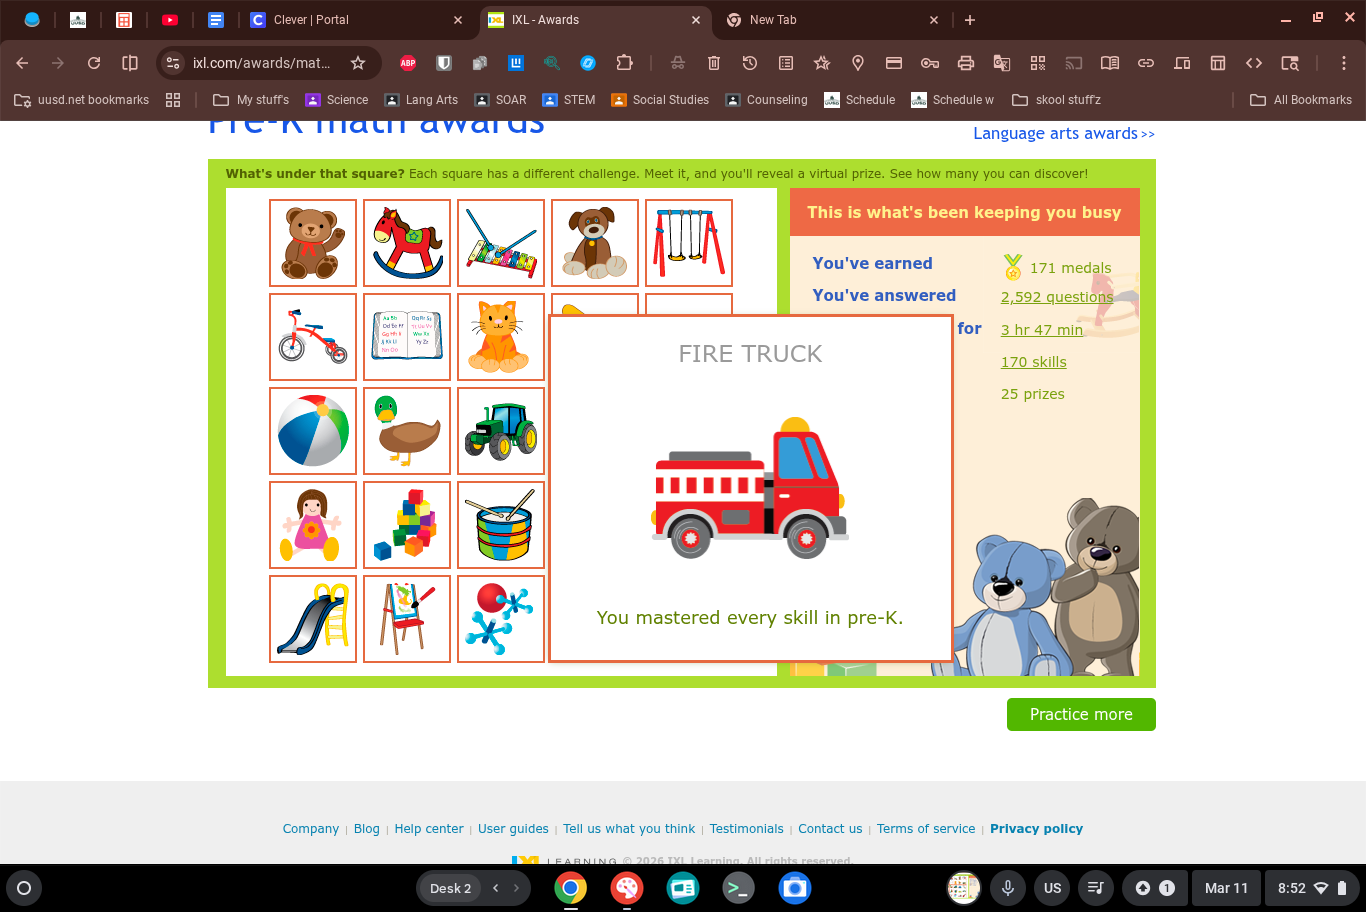Open the Science bookmark folder
This screenshot has width=1366, height=912.
(x=337, y=100)
